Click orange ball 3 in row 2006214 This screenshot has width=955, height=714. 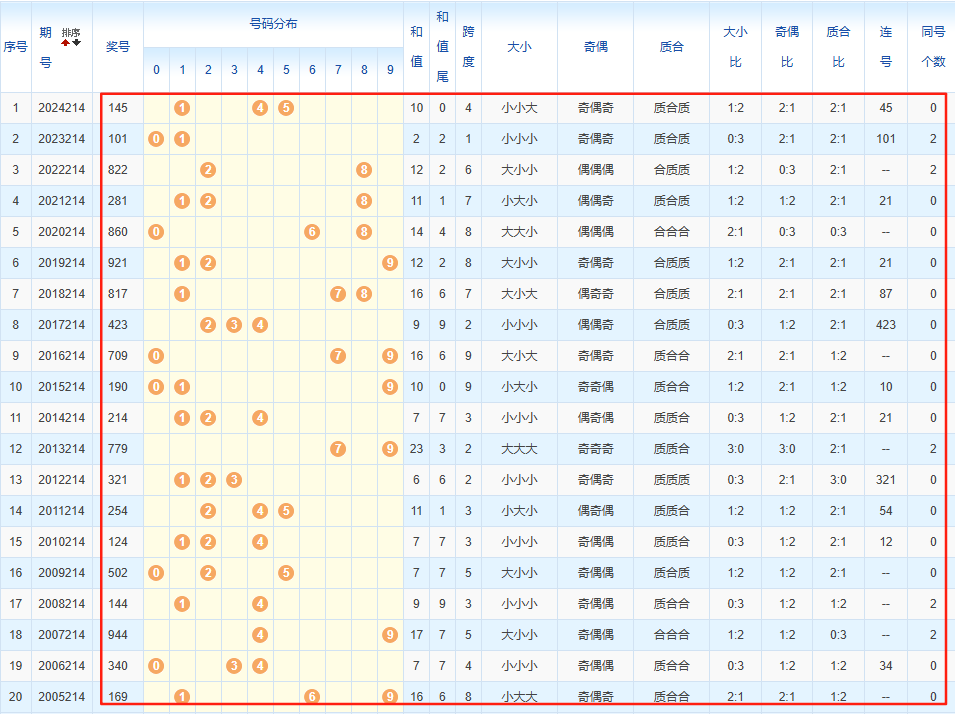coord(234,666)
